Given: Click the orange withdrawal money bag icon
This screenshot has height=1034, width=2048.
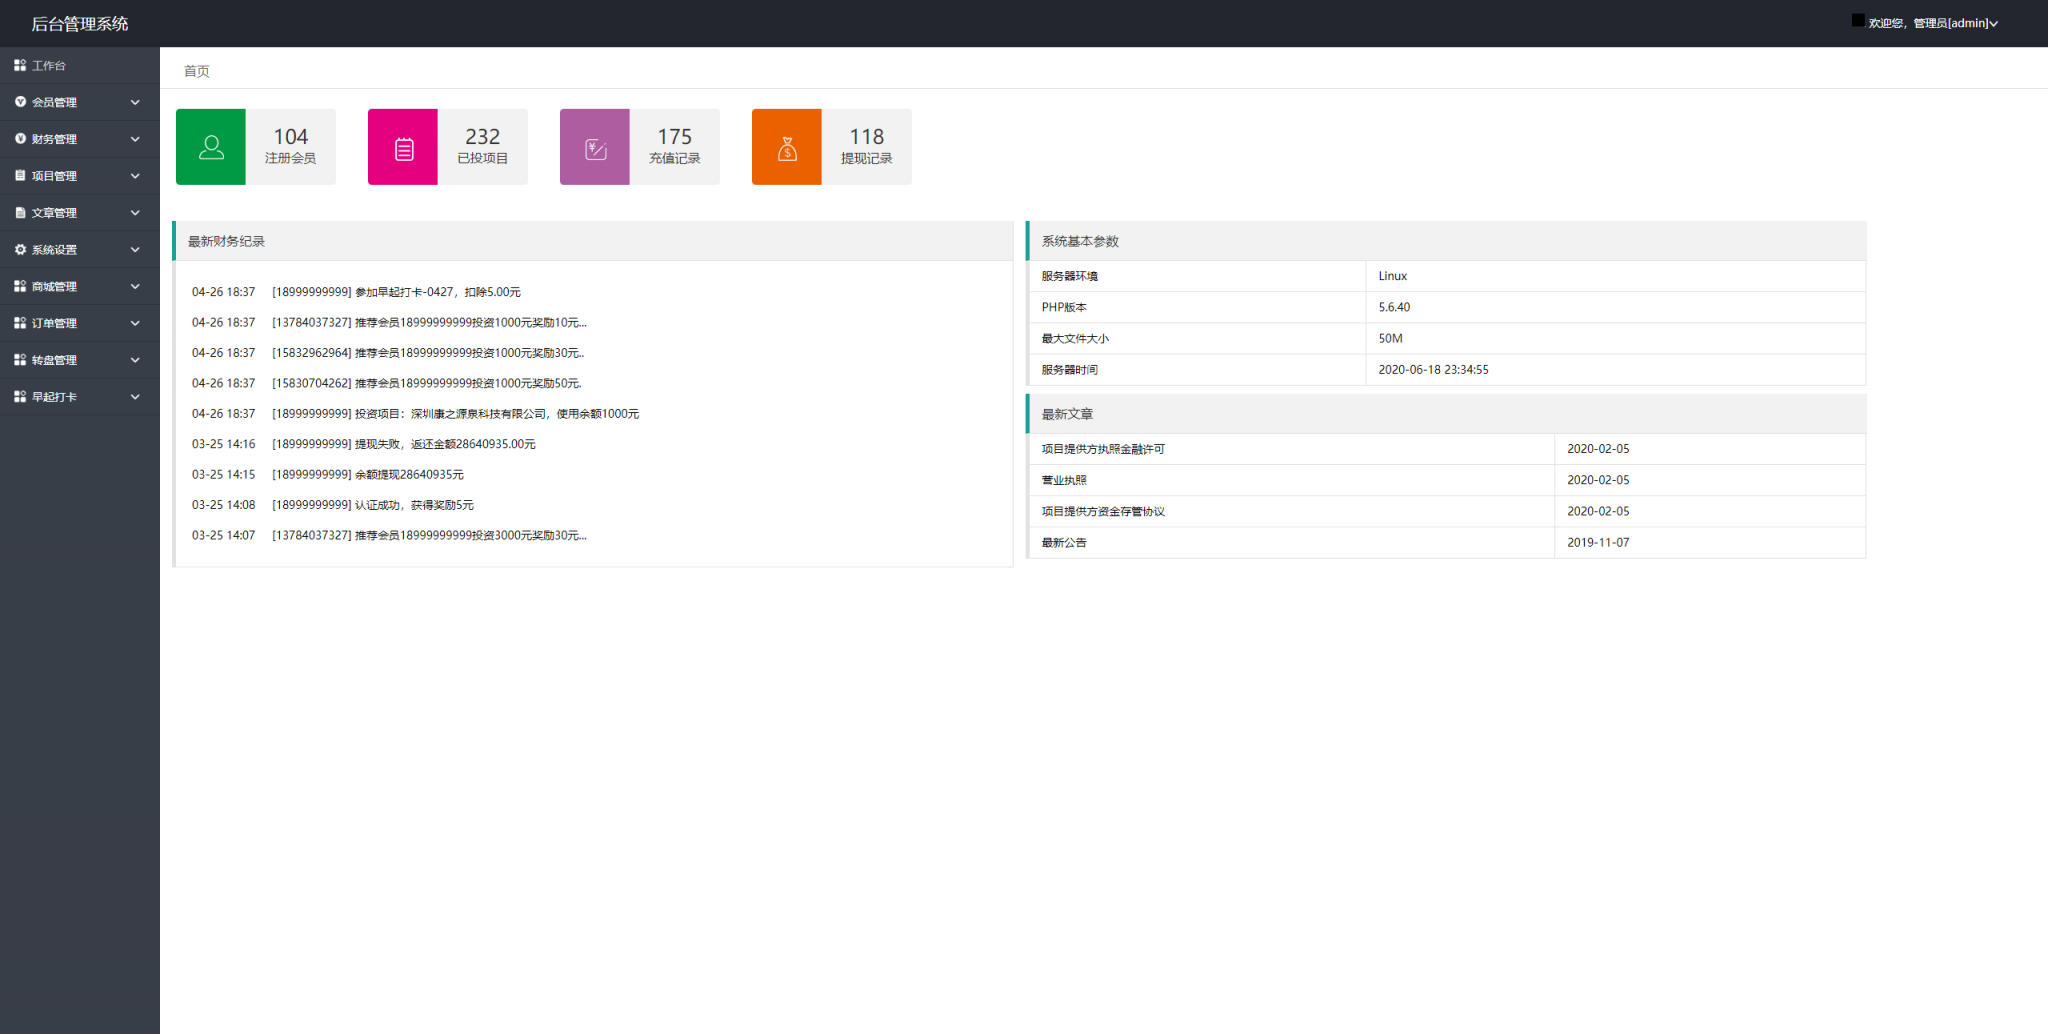Looking at the screenshot, I should [787, 148].
